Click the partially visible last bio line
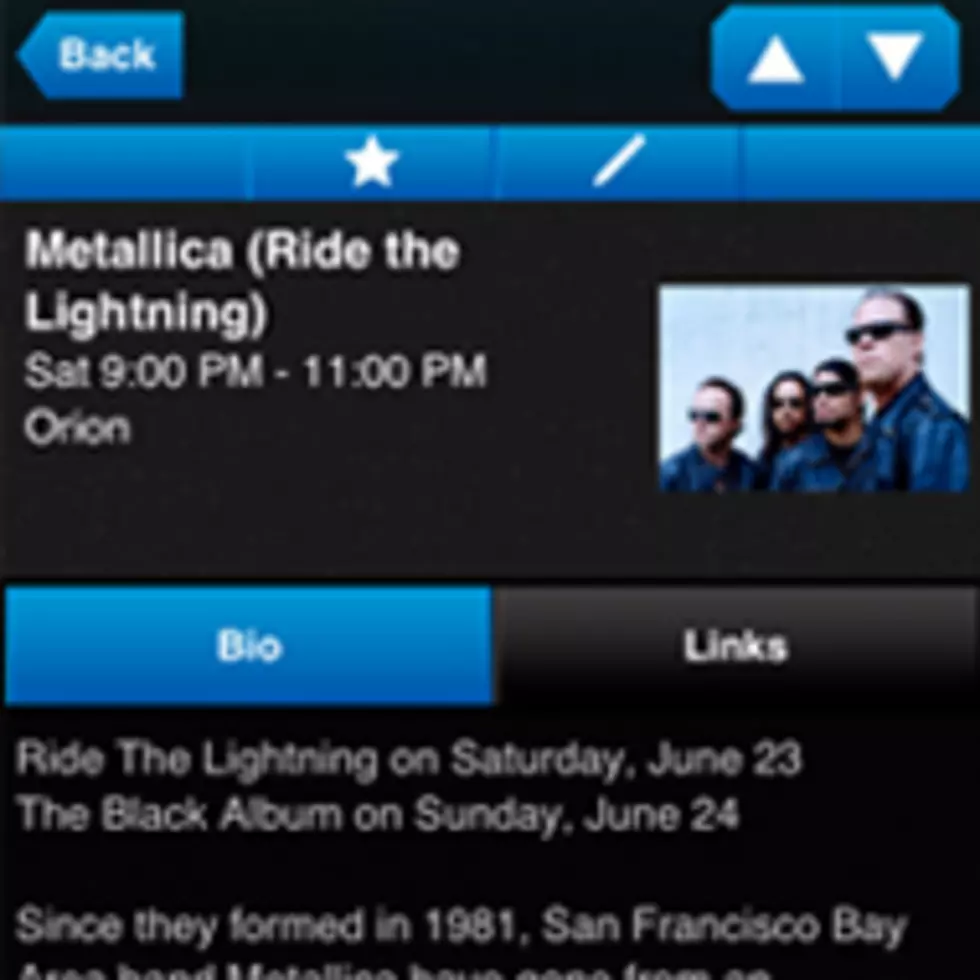Image resolution: width=980 pixels, height=980 pixels. click(395, 972)
